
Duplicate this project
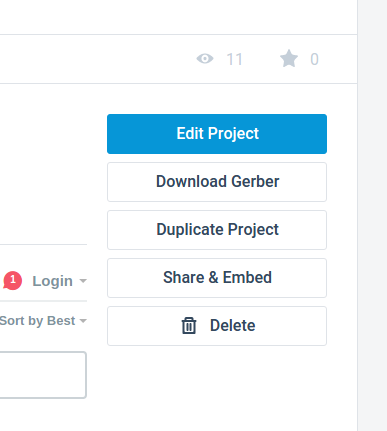click(217, 230)
